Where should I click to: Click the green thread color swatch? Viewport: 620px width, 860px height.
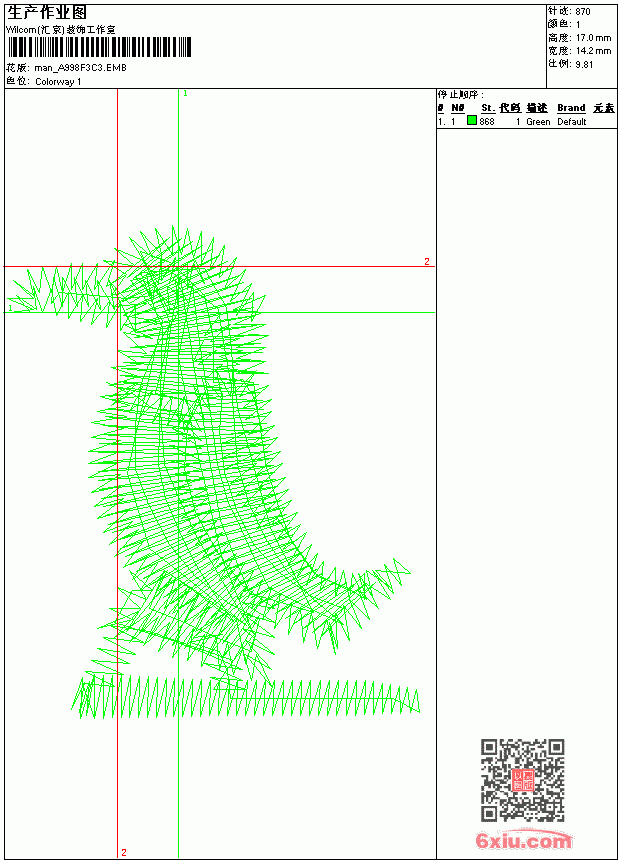(x=472, y=121)
